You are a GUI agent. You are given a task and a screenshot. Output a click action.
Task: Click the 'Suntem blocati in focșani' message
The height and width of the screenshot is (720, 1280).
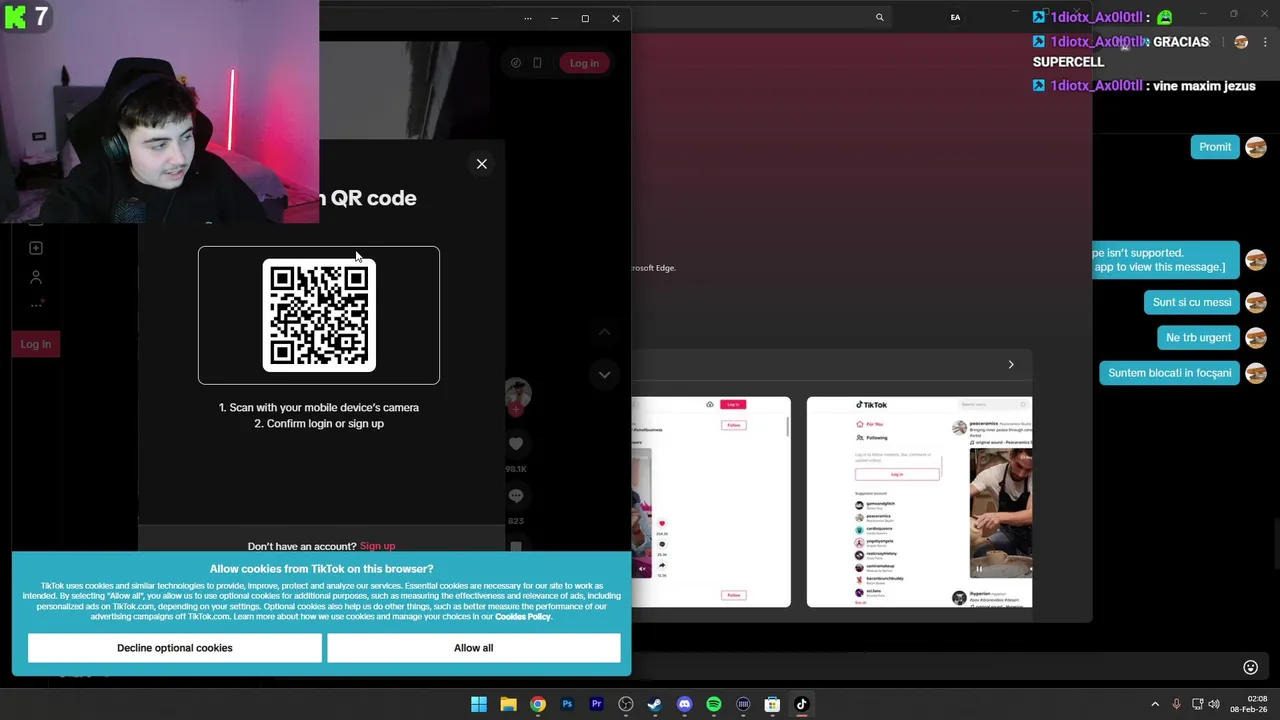pos(1169,373)
